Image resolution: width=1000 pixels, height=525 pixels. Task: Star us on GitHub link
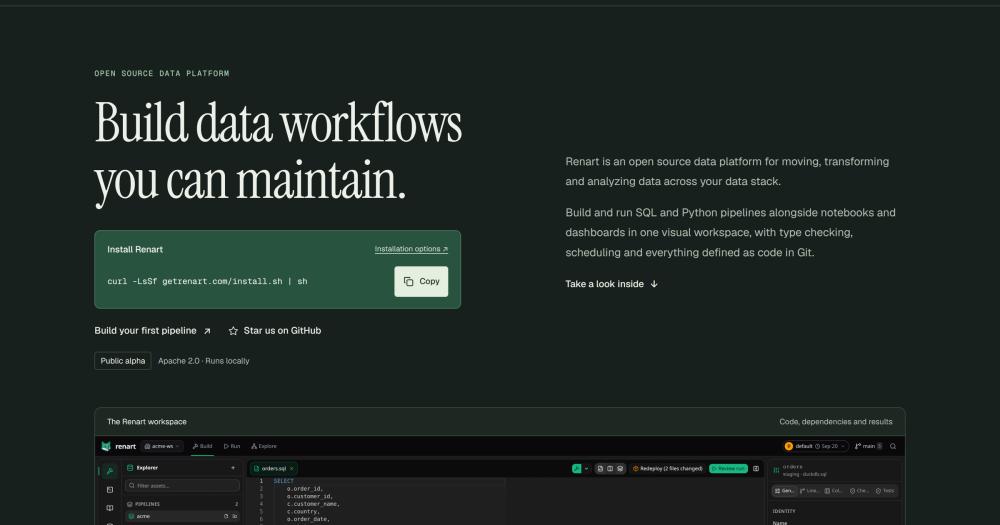tap(275, 330)
